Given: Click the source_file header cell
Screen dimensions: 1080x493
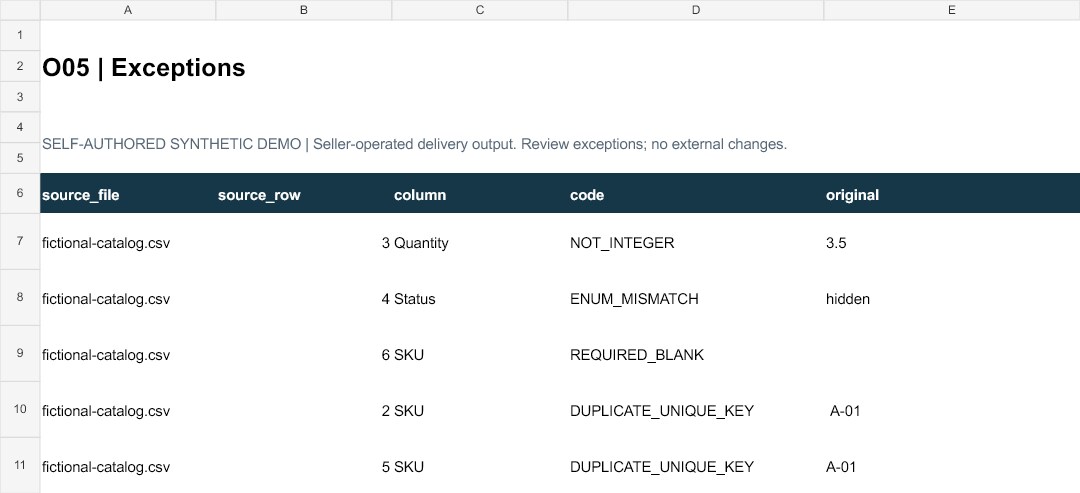Looking at the screenshot, I should point(128,193).
